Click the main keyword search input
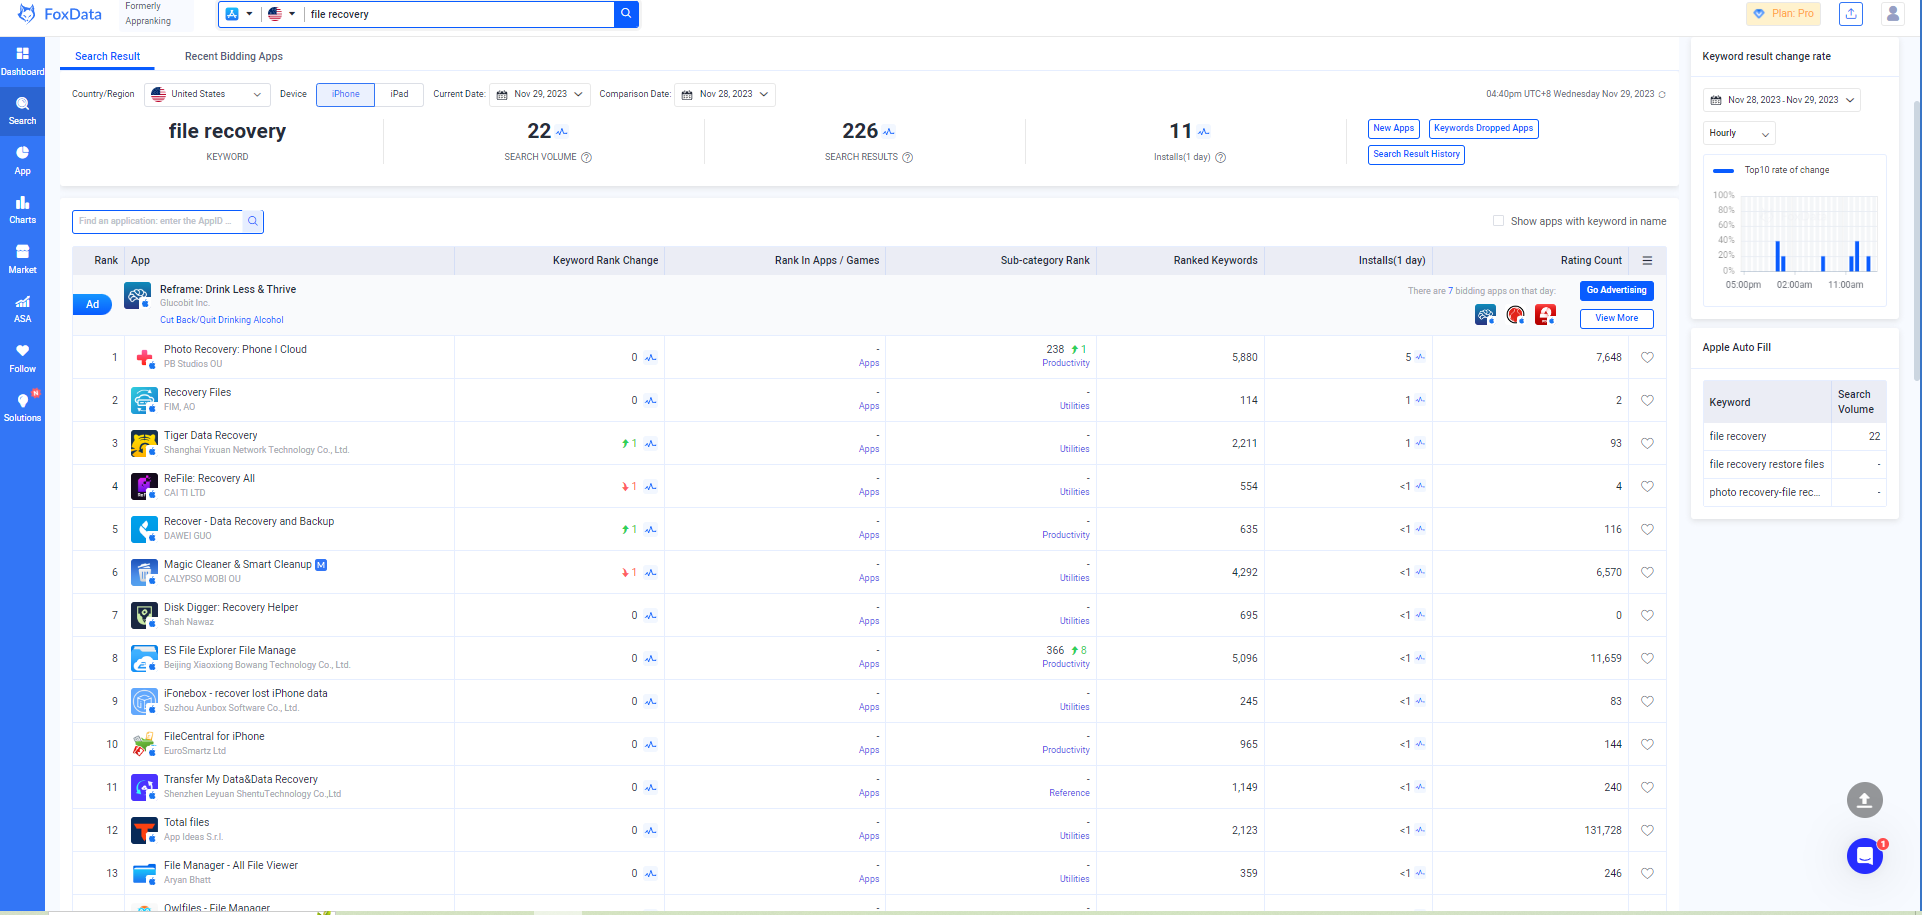The image size is (1922, 915). point(460,14)
